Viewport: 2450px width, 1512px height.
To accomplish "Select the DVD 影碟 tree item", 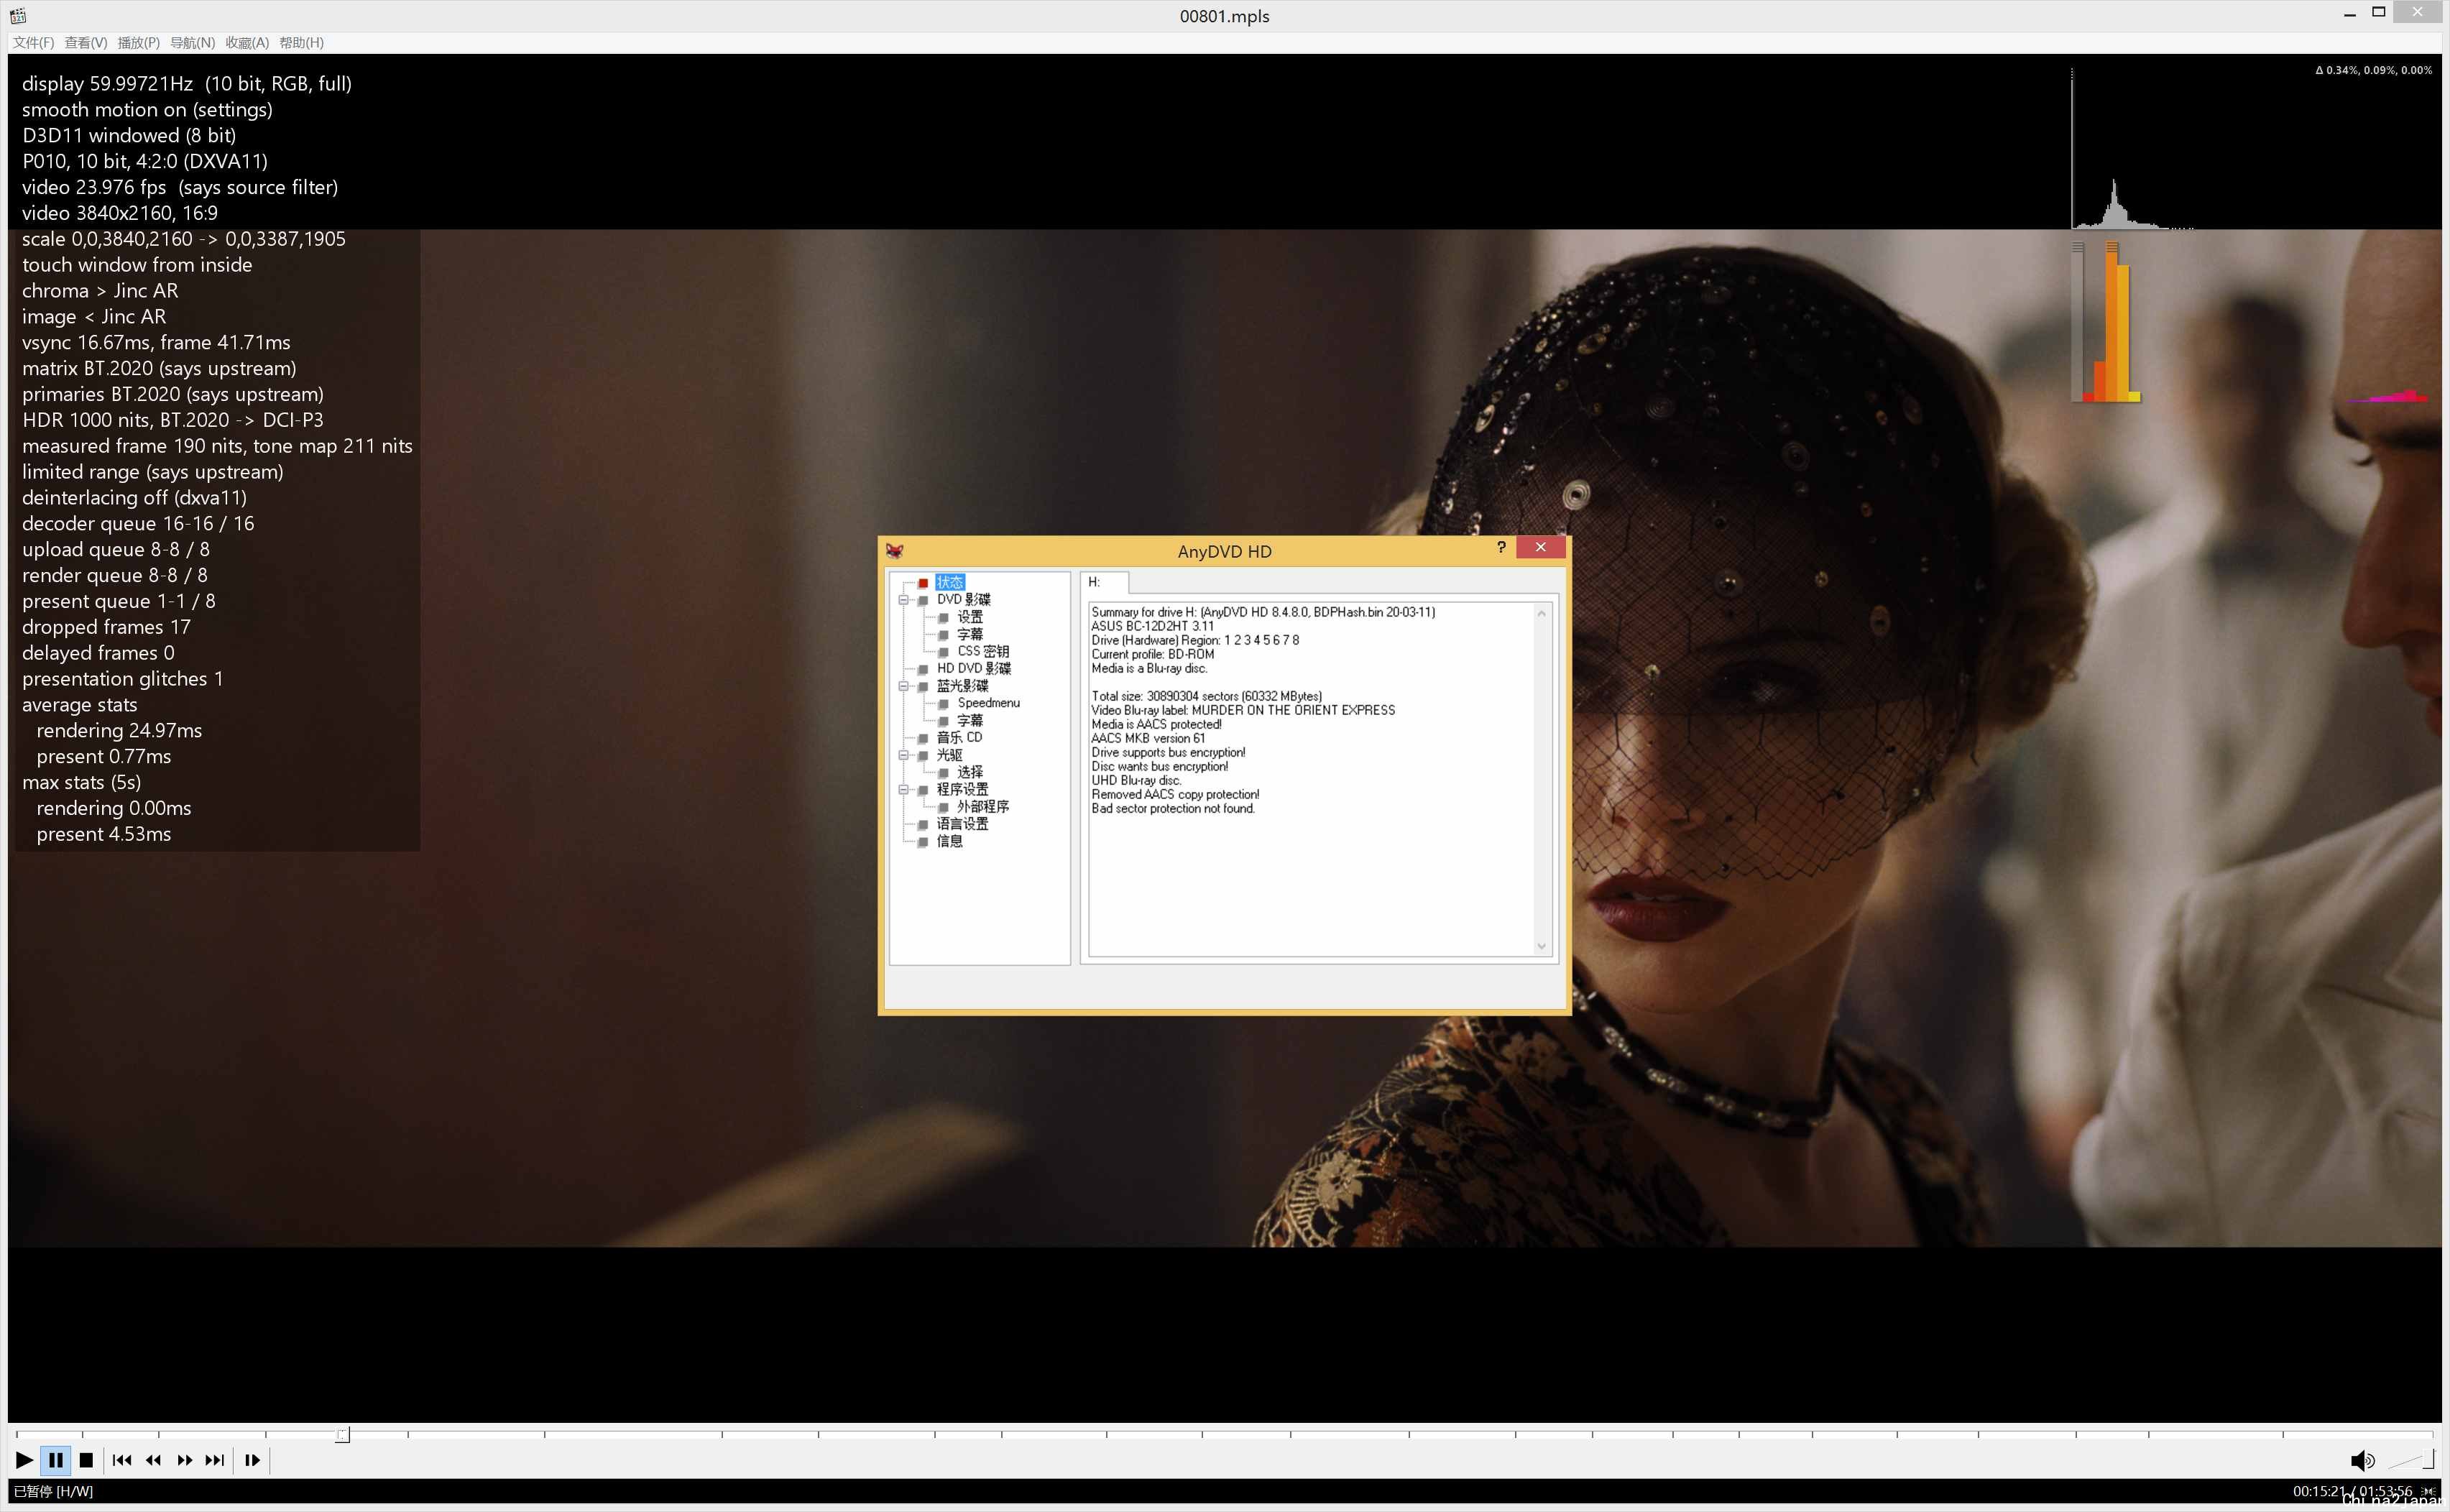I will coord(963,600).
